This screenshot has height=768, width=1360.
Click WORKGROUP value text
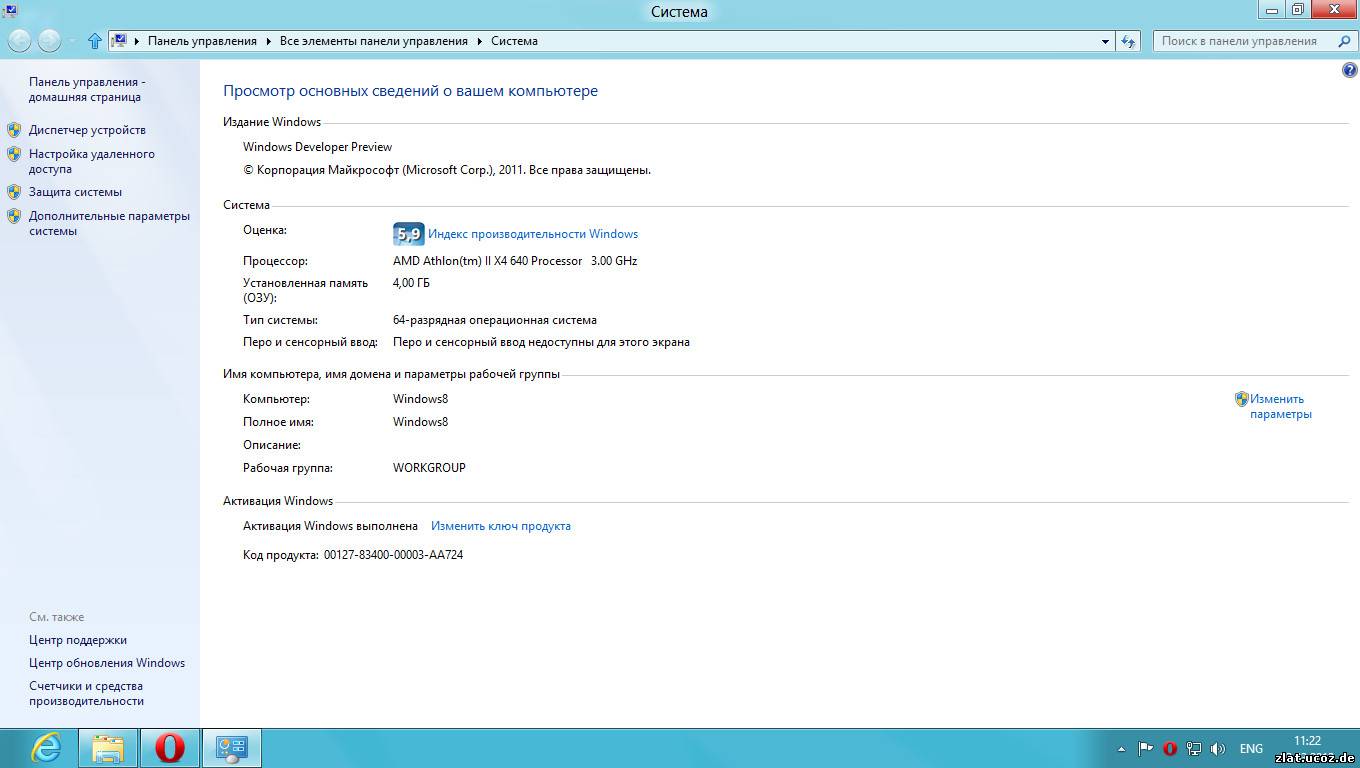point(429,468)
